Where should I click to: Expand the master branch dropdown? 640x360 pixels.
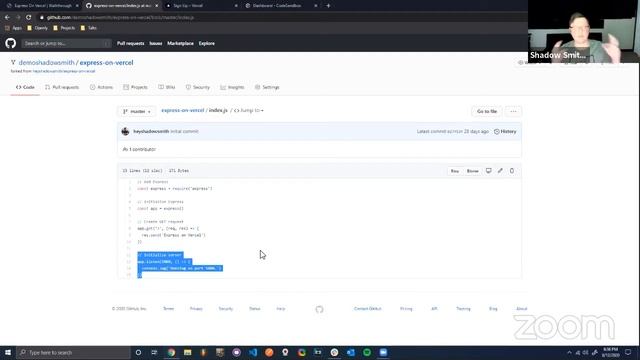[x=137, y=111]
